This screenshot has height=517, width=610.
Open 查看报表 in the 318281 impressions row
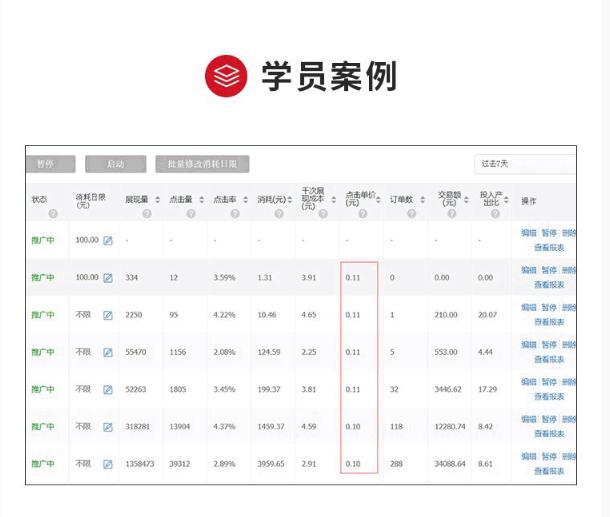tap(548, 434)
